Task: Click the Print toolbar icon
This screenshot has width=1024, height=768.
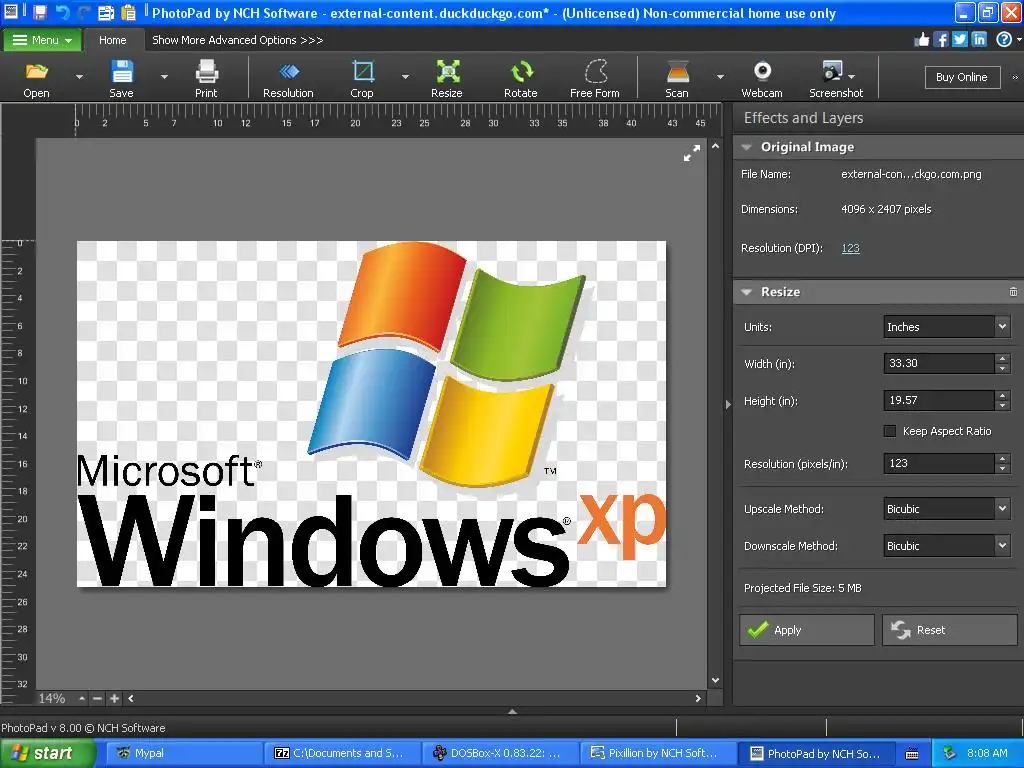Action: point(206,78)
